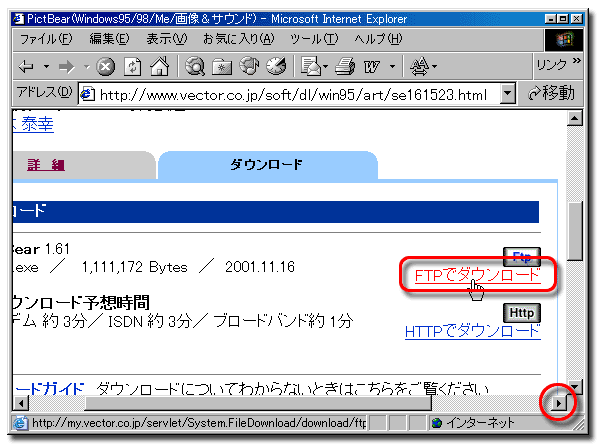Open the お気に入り(A) menu
This screenshot has height=448, width=600.
click(238, 39)
